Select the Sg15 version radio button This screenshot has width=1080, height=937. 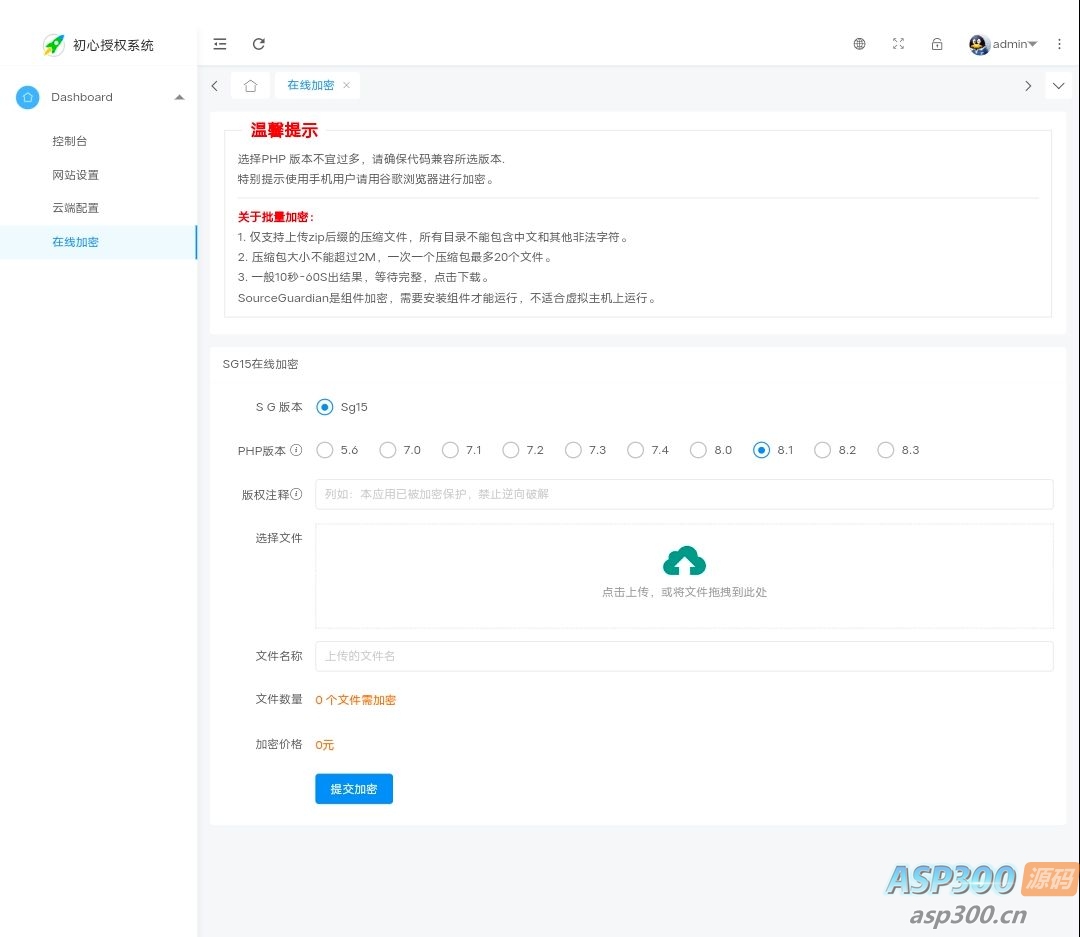[x=325, y=407]
